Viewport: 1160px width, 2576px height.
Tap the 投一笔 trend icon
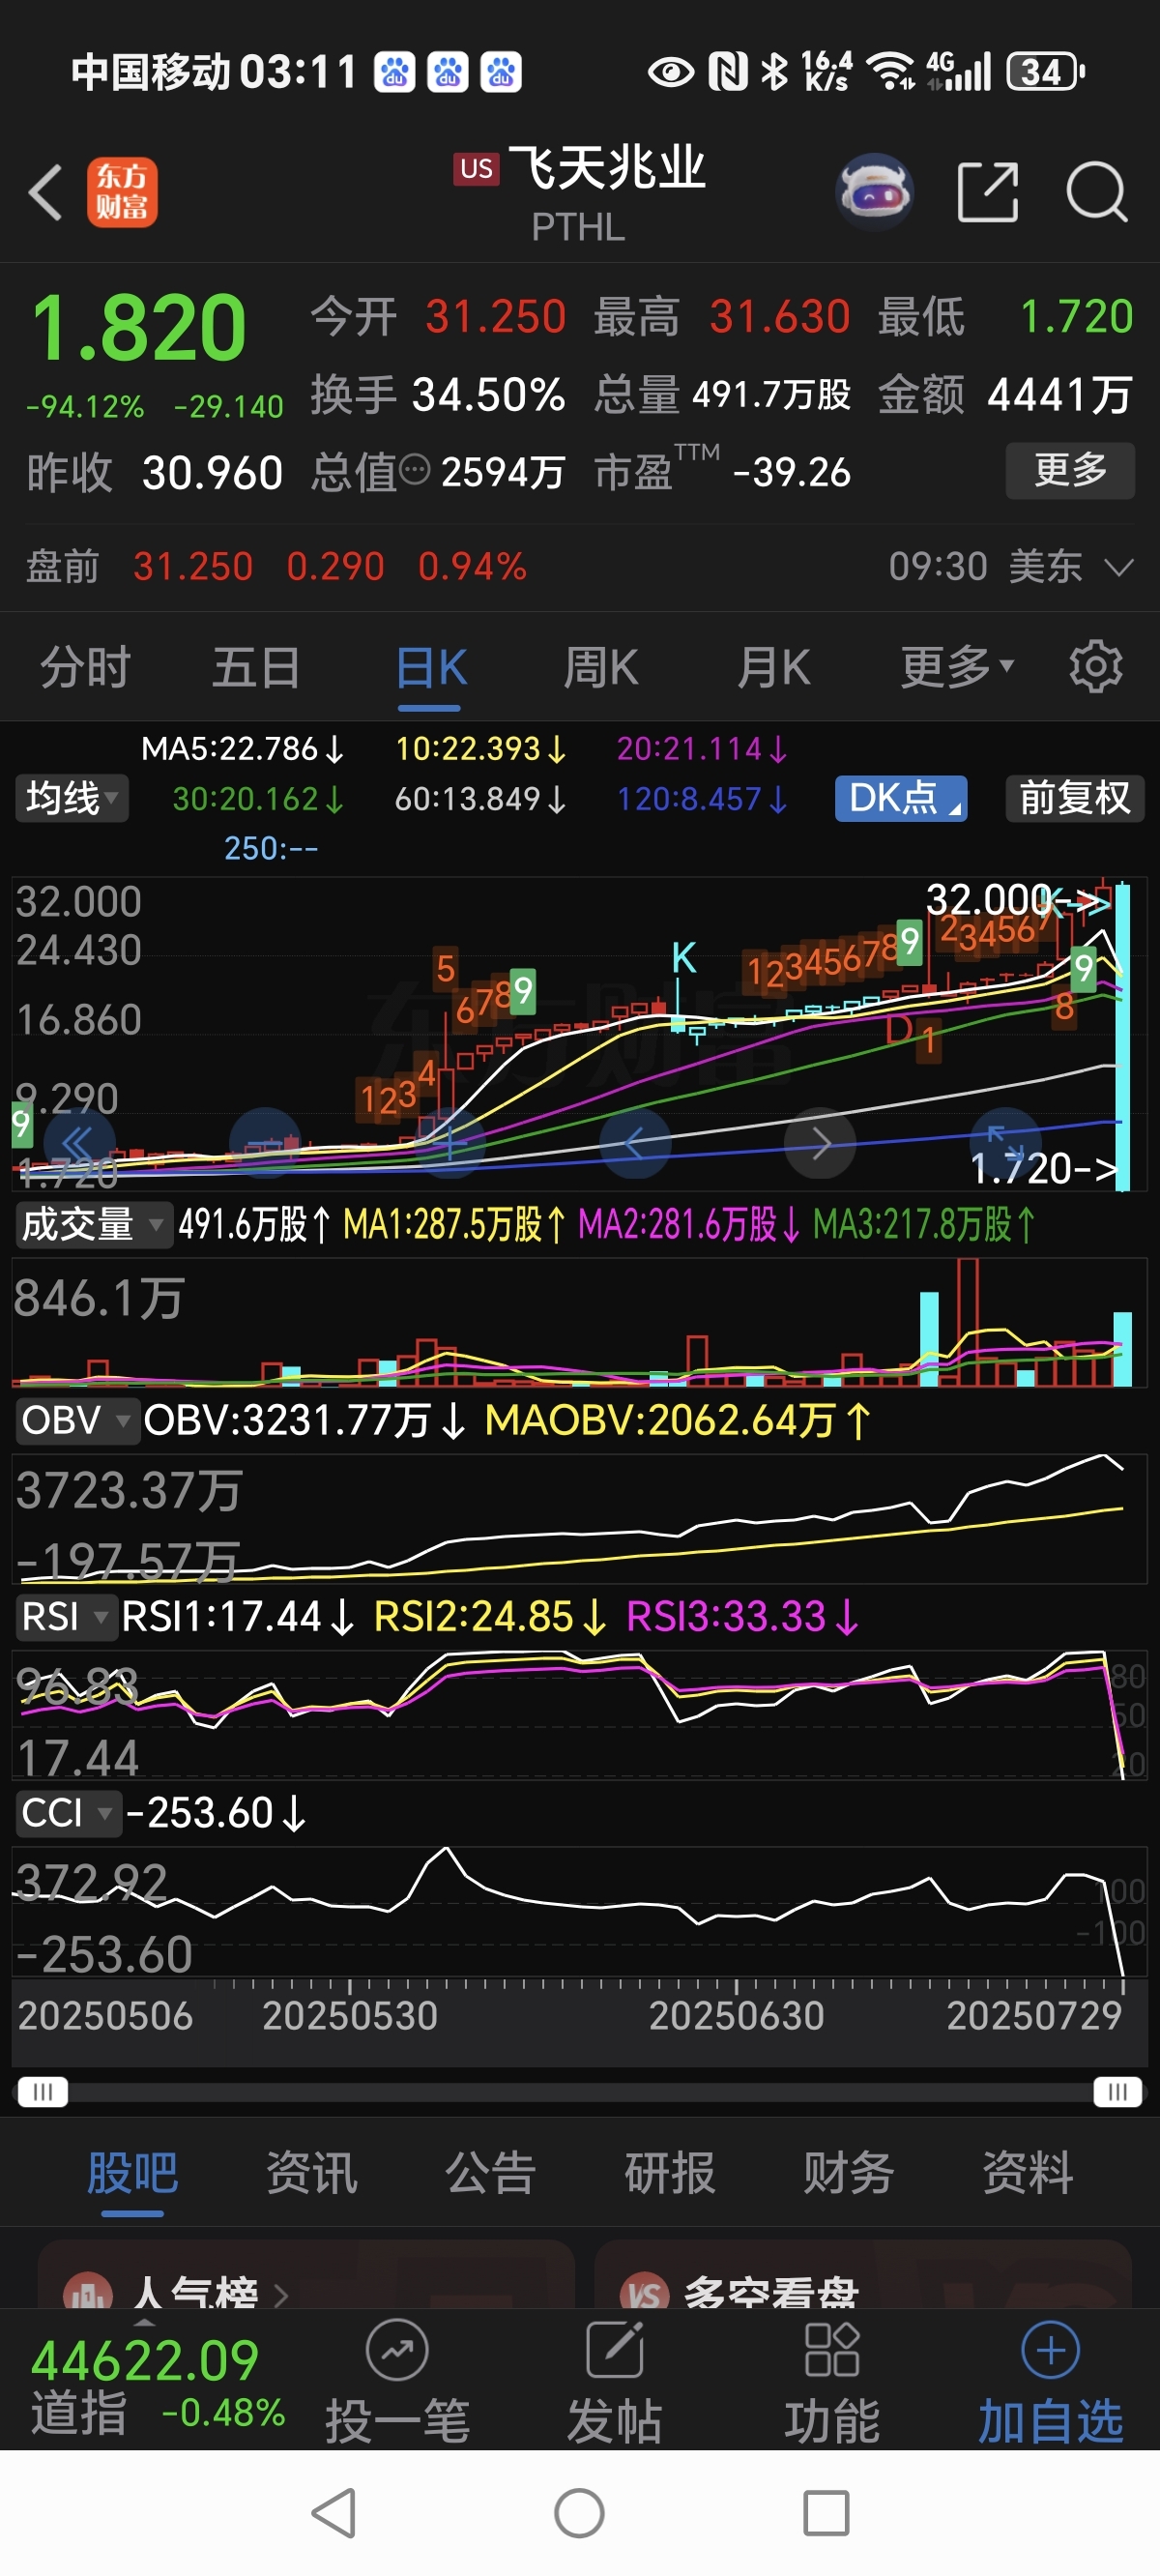[x=397, y=2350]
